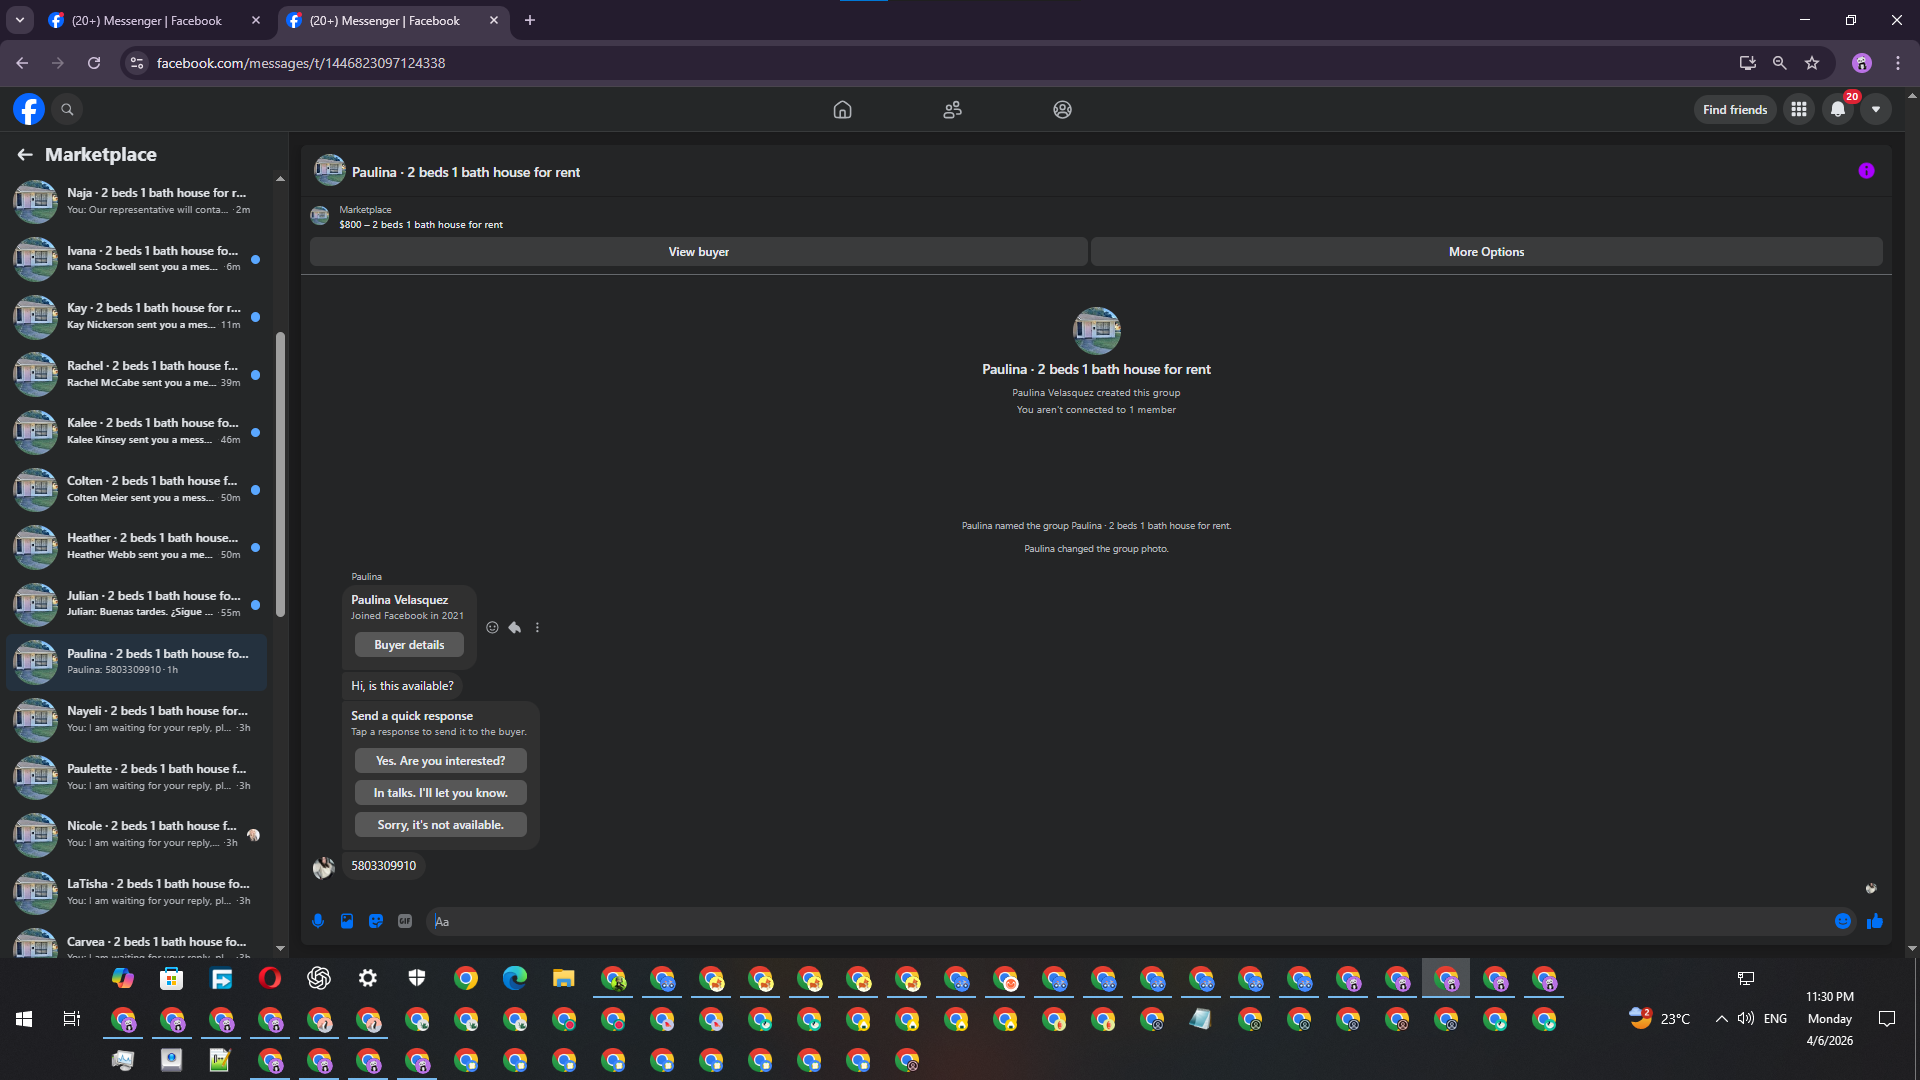Open the Windows notification center
The width and height of the screenshot is (1920, 1080).
1887,1019
